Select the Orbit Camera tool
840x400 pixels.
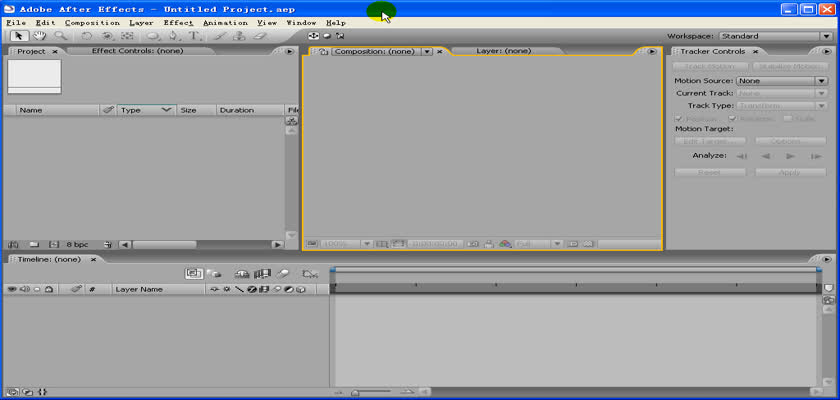pyautogui.click(x=107, y=36)
